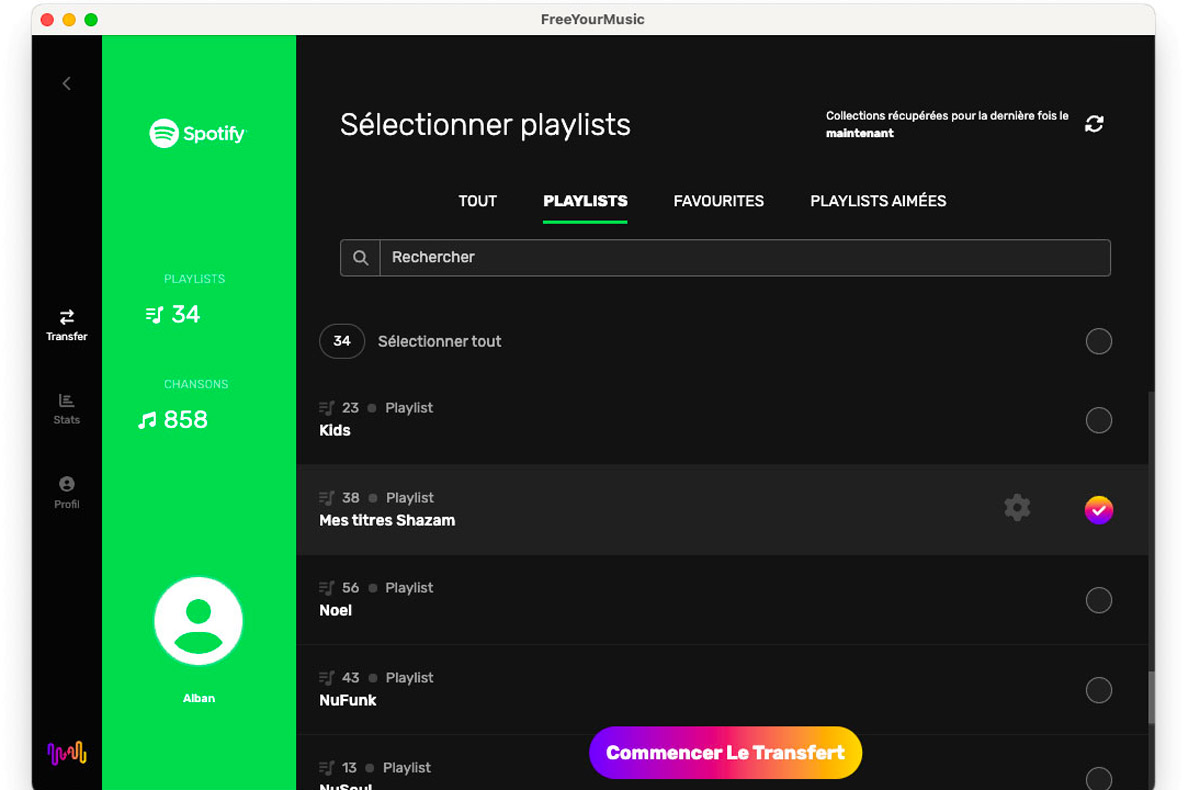
Task: Click the Kids playlist name
Action: pos(335,431)
